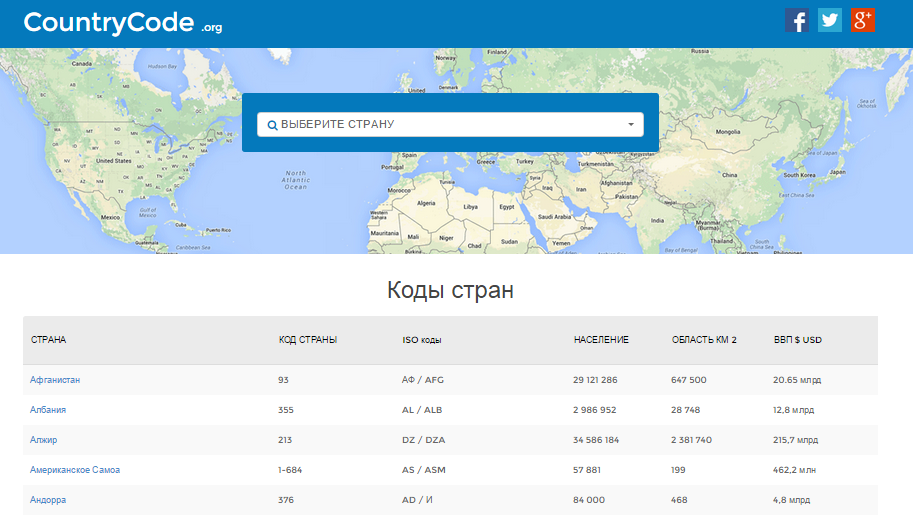Click the magnifier icon in country selector
Screen dimensions: 913x523
click(x=272, y=125)
